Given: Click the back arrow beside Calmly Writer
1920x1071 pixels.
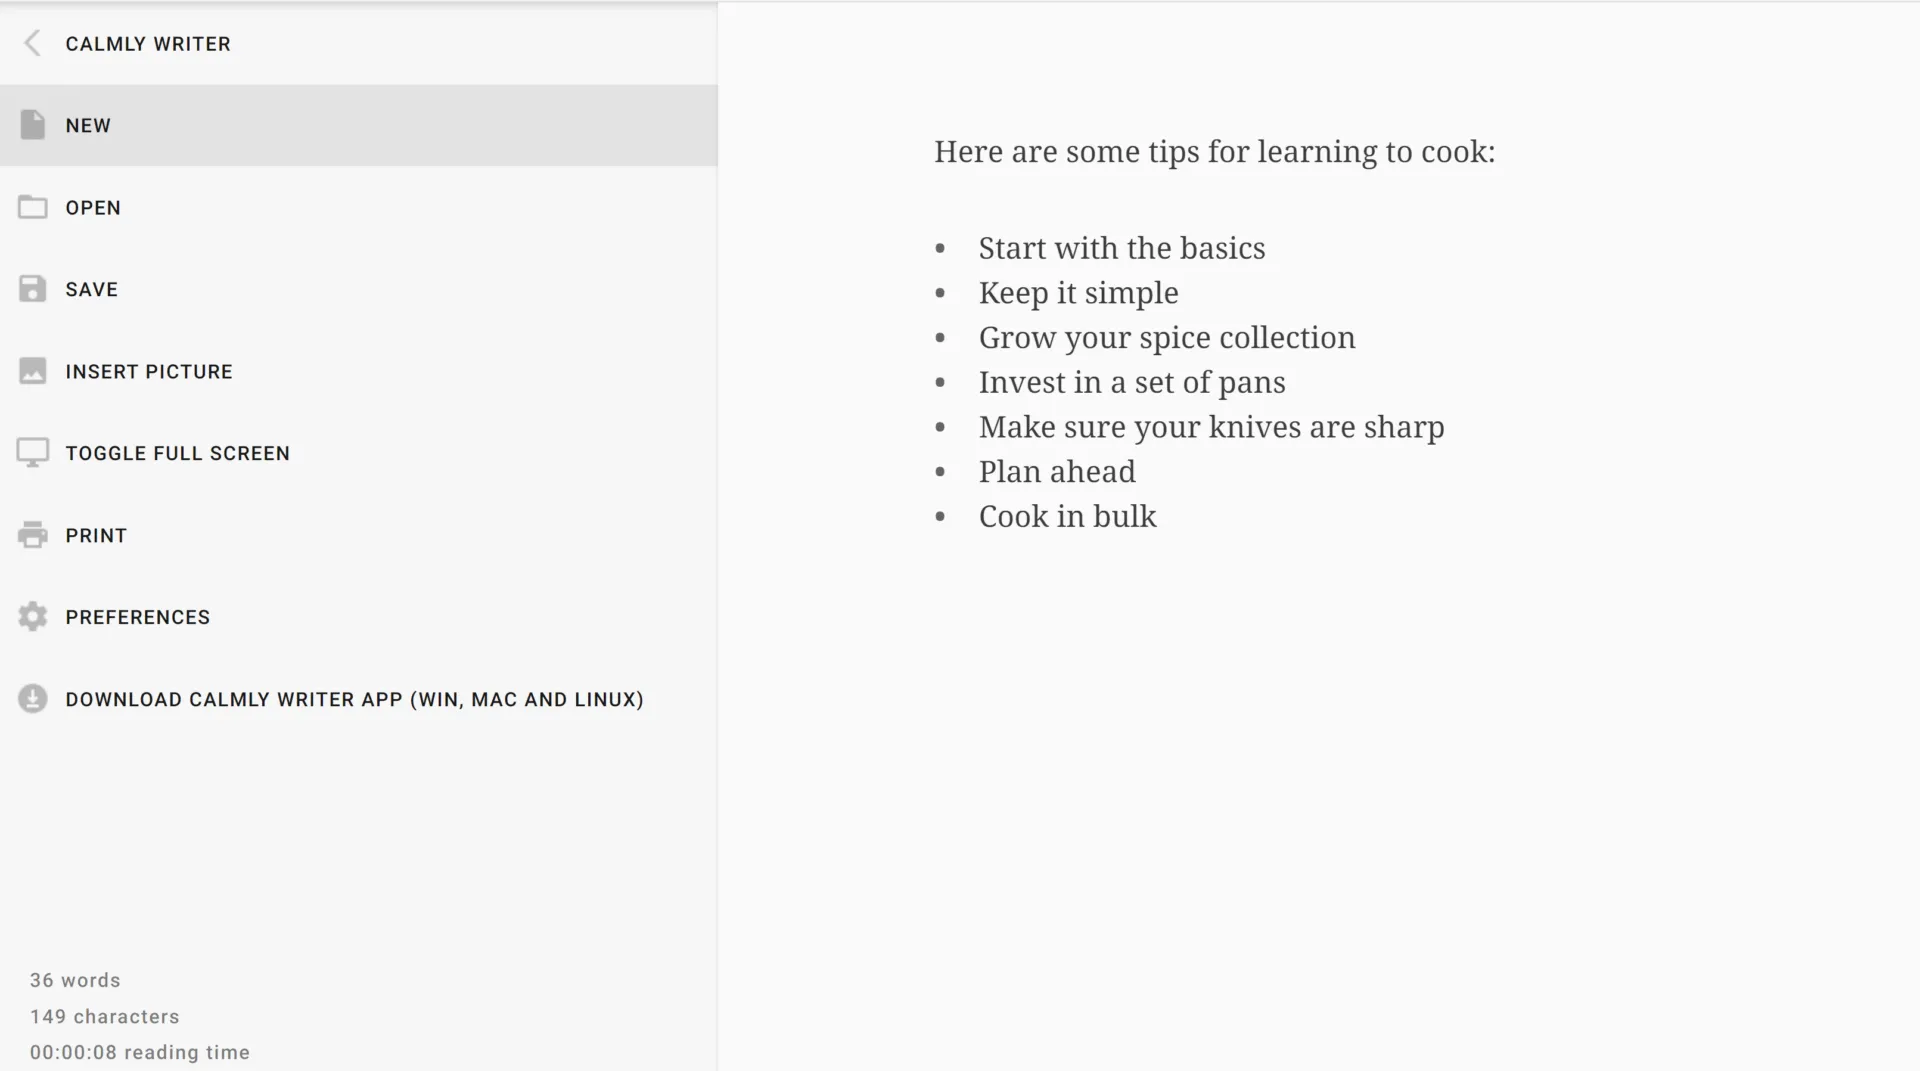Looking at the screenshot, I should tap(32, 43).
